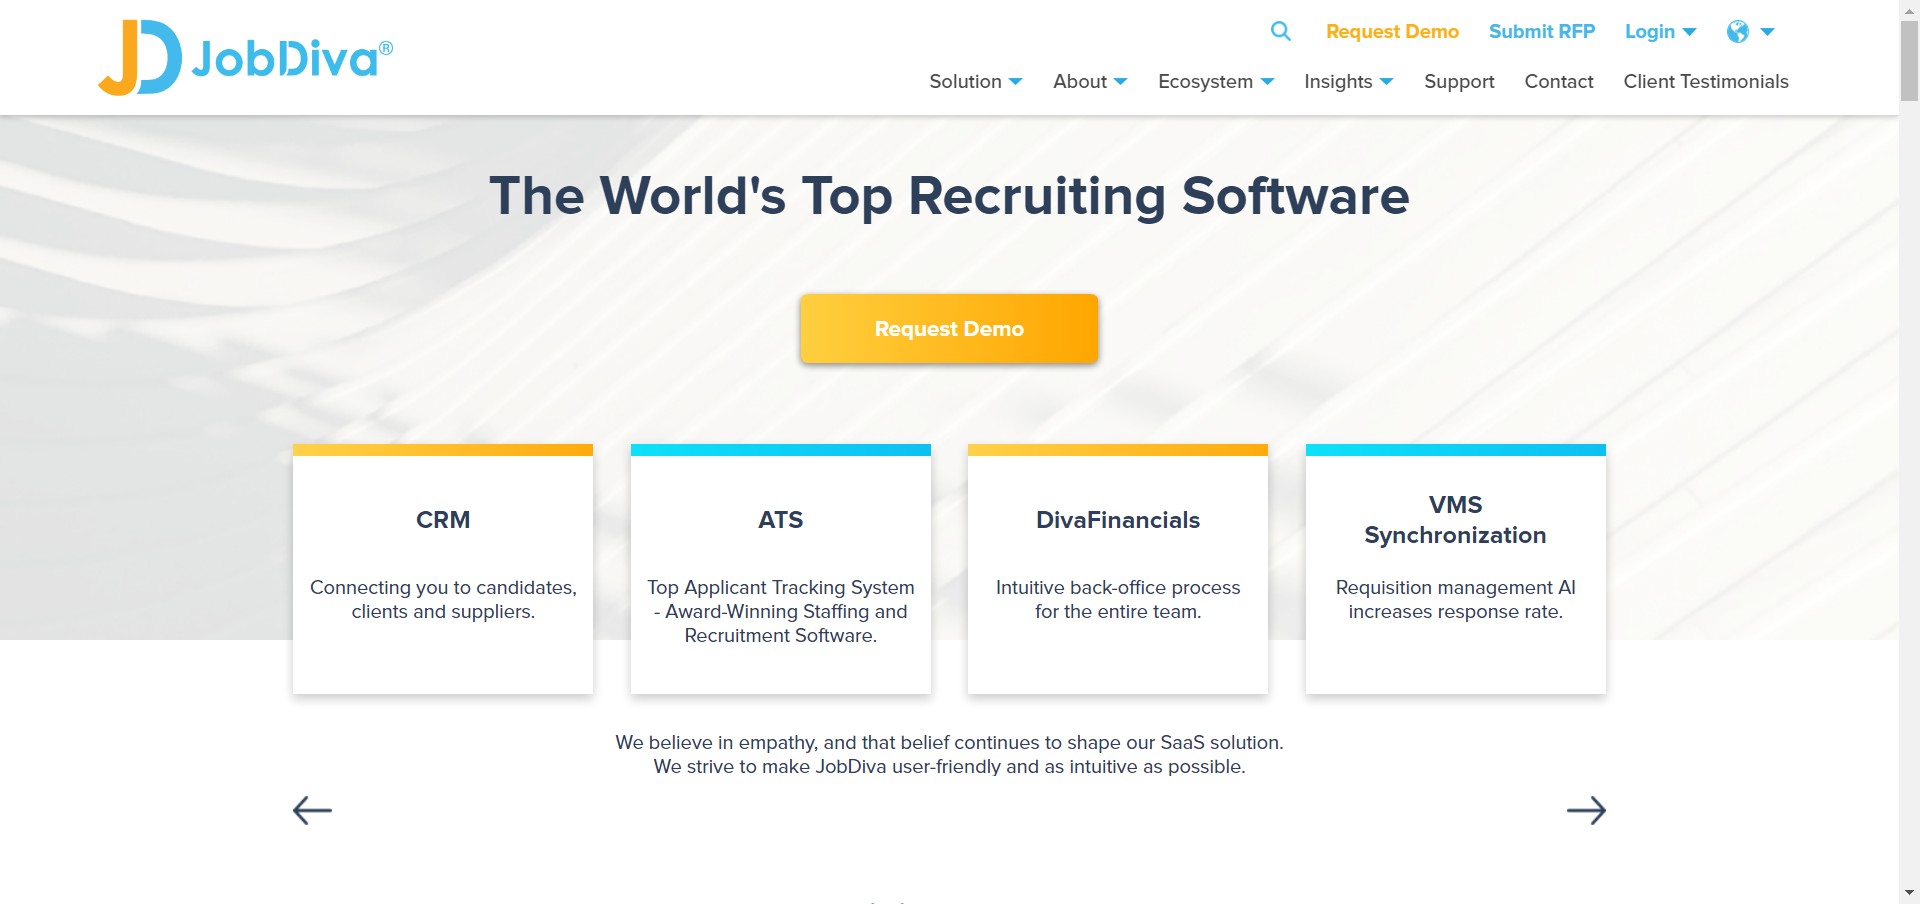Open the Login dropdown
Image resolution: width=1920 pixels, height=904 pixels.
[1660, 32]
